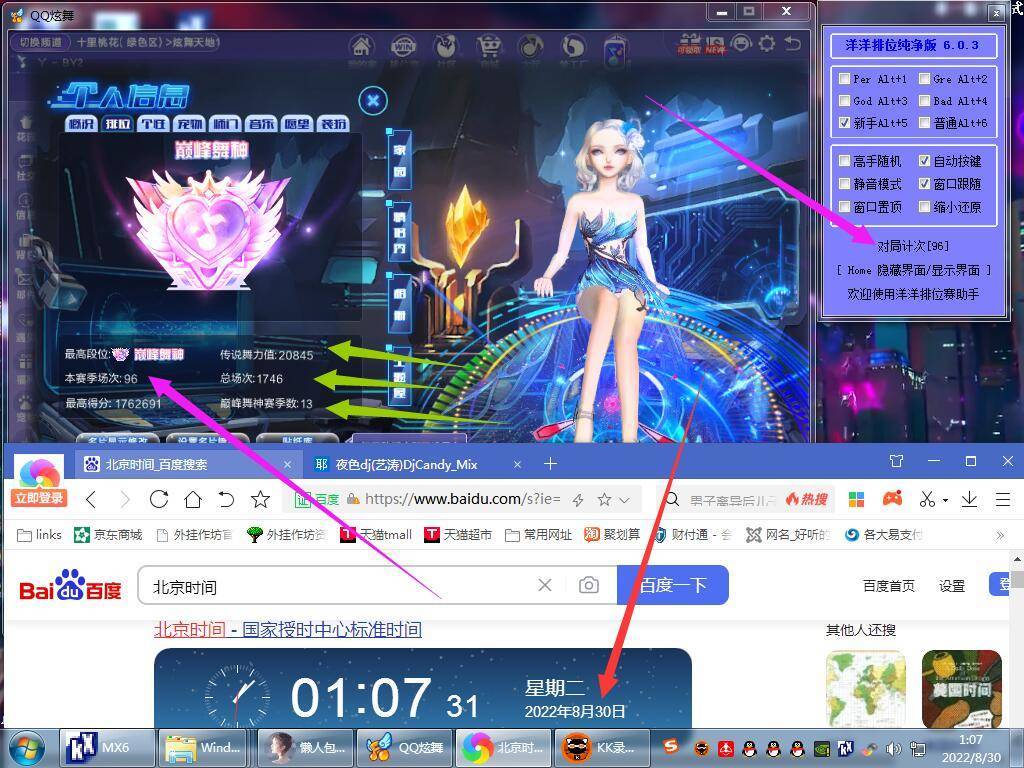This screenshot has width=1024, height=768.
Task: Enable the 普通Alt+6 checkbox
Action: pos(924,122)
